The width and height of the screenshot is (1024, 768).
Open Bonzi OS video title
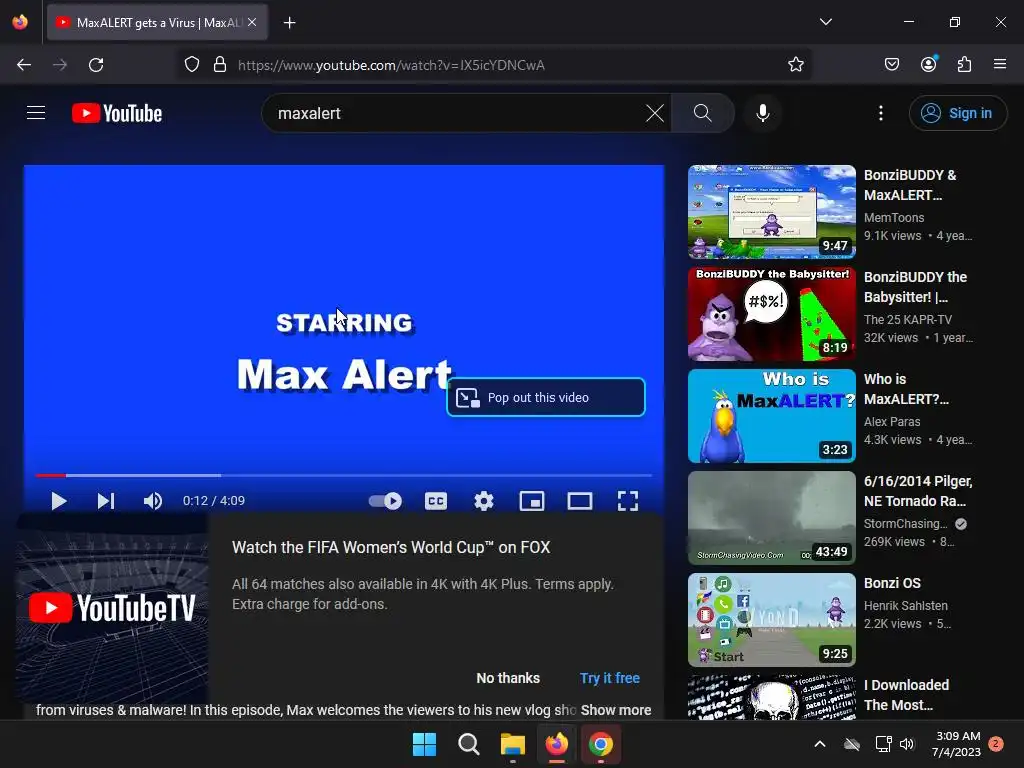click(x=892, y=583)
